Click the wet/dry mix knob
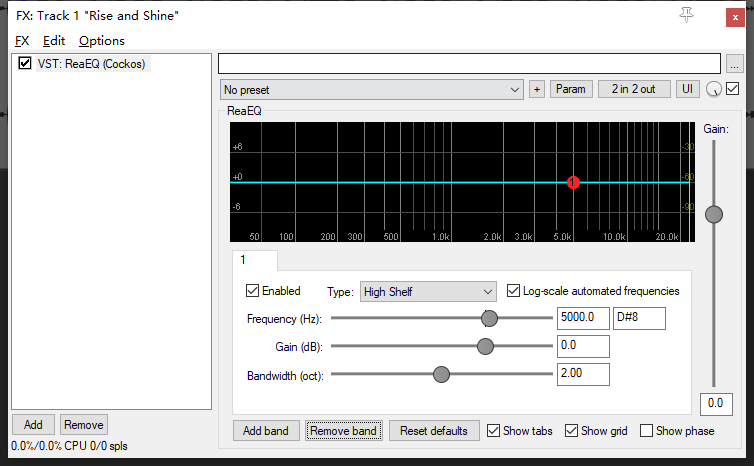 click(x=714, y=89)
